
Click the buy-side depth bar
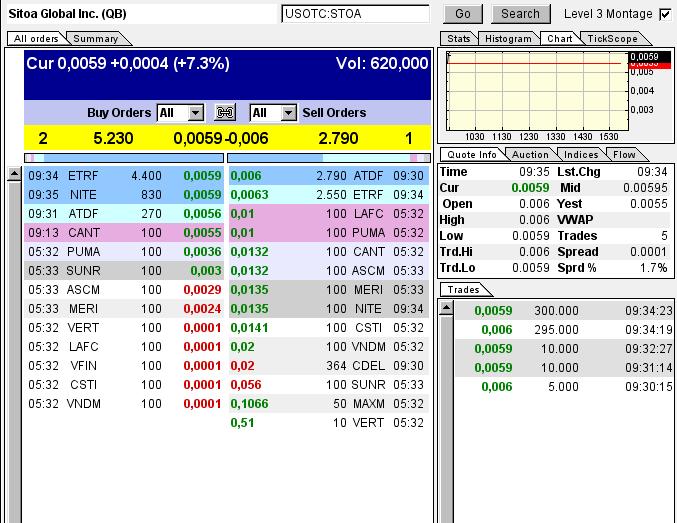[x=124, y=158]
